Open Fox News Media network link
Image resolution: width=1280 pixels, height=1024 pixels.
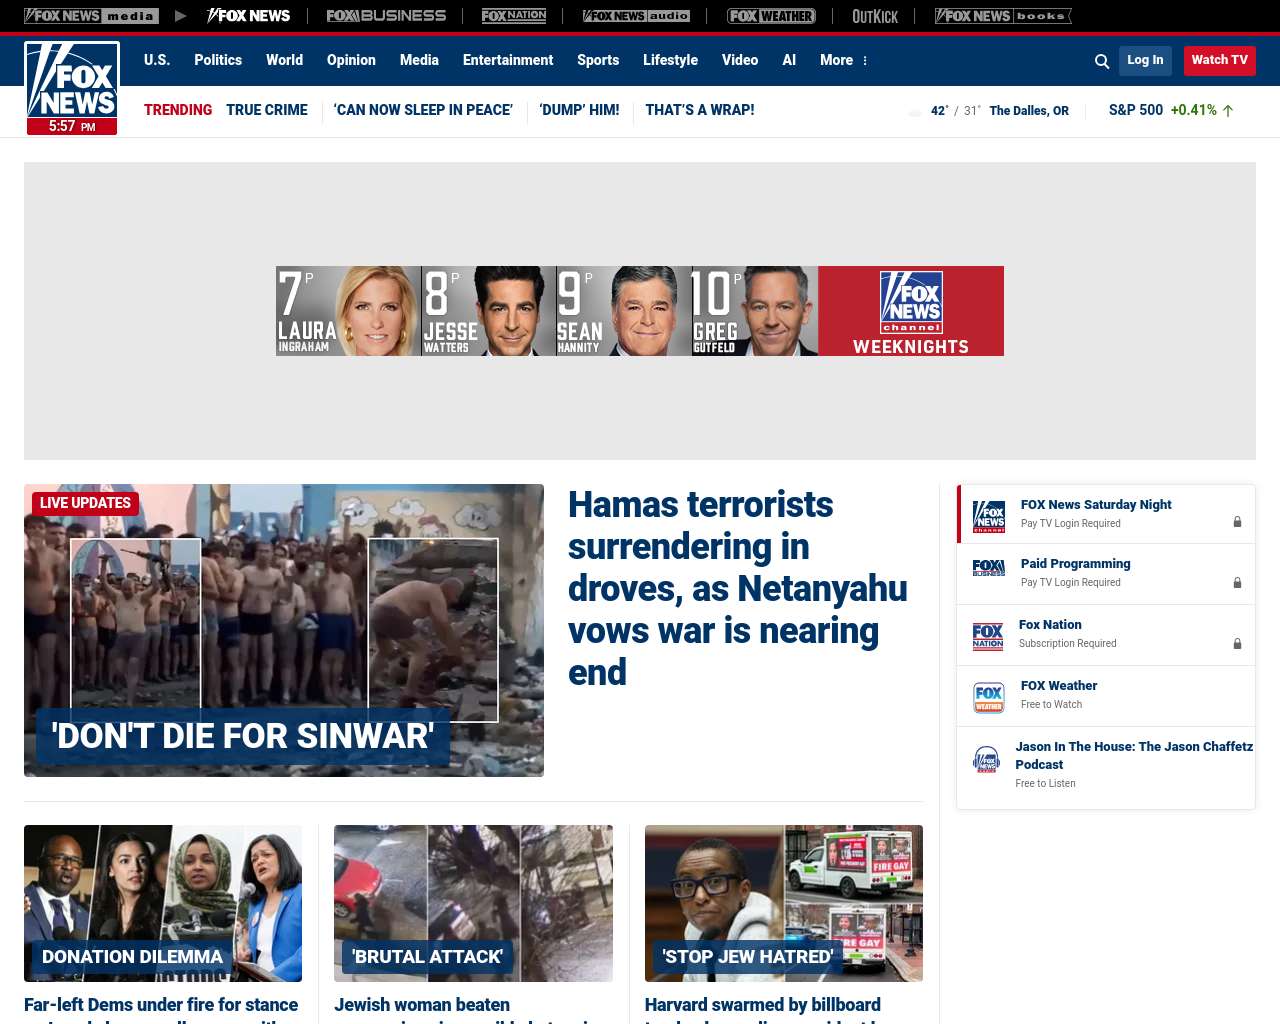(91, 16)
